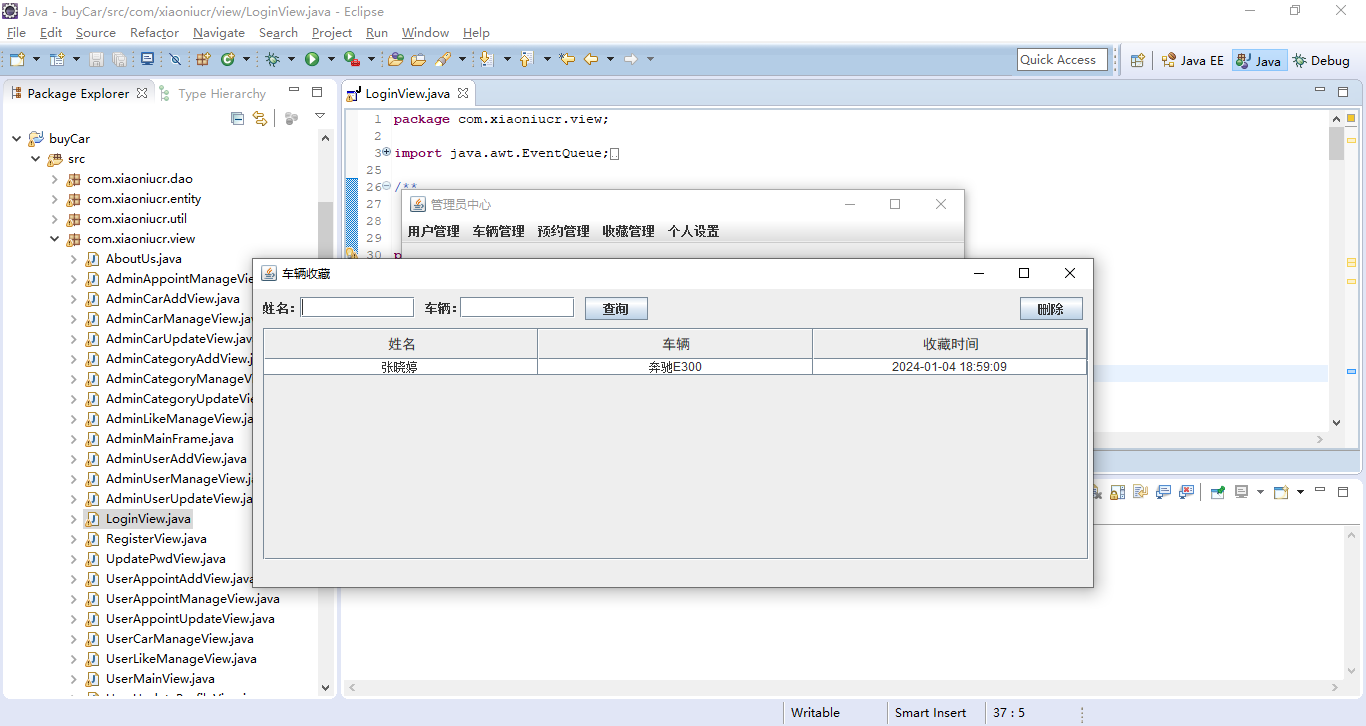Viewport: 1366px width, 726px height.
Task: Click the 删除 button
Action: pyautogui.click(x=1051, y=309)
